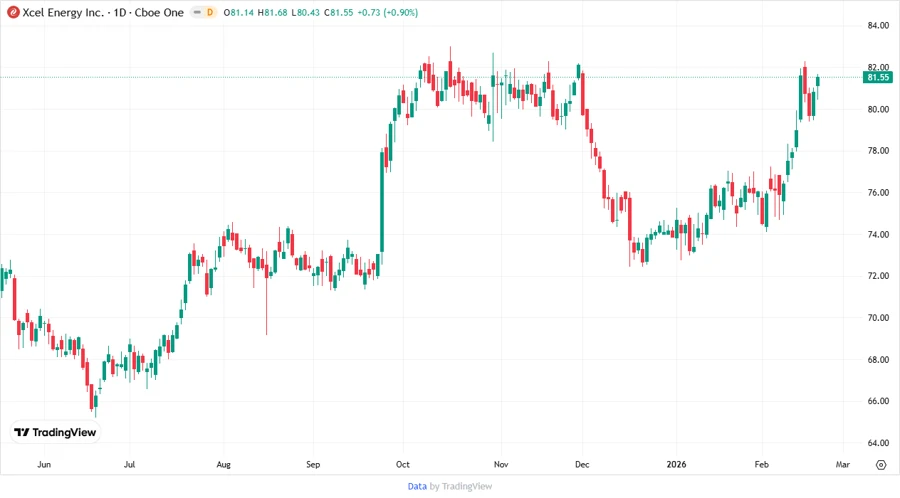Toggle the market status pill indicator

[197, 13]
